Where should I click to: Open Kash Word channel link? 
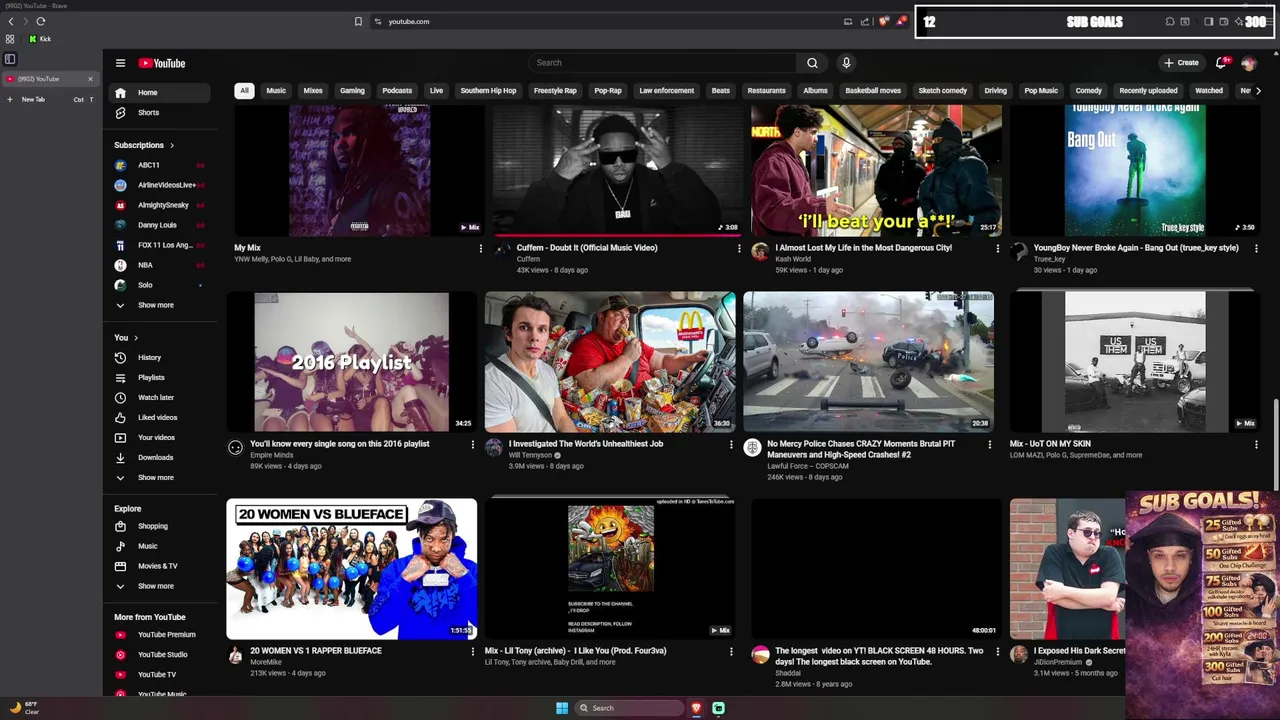(793, 259)
